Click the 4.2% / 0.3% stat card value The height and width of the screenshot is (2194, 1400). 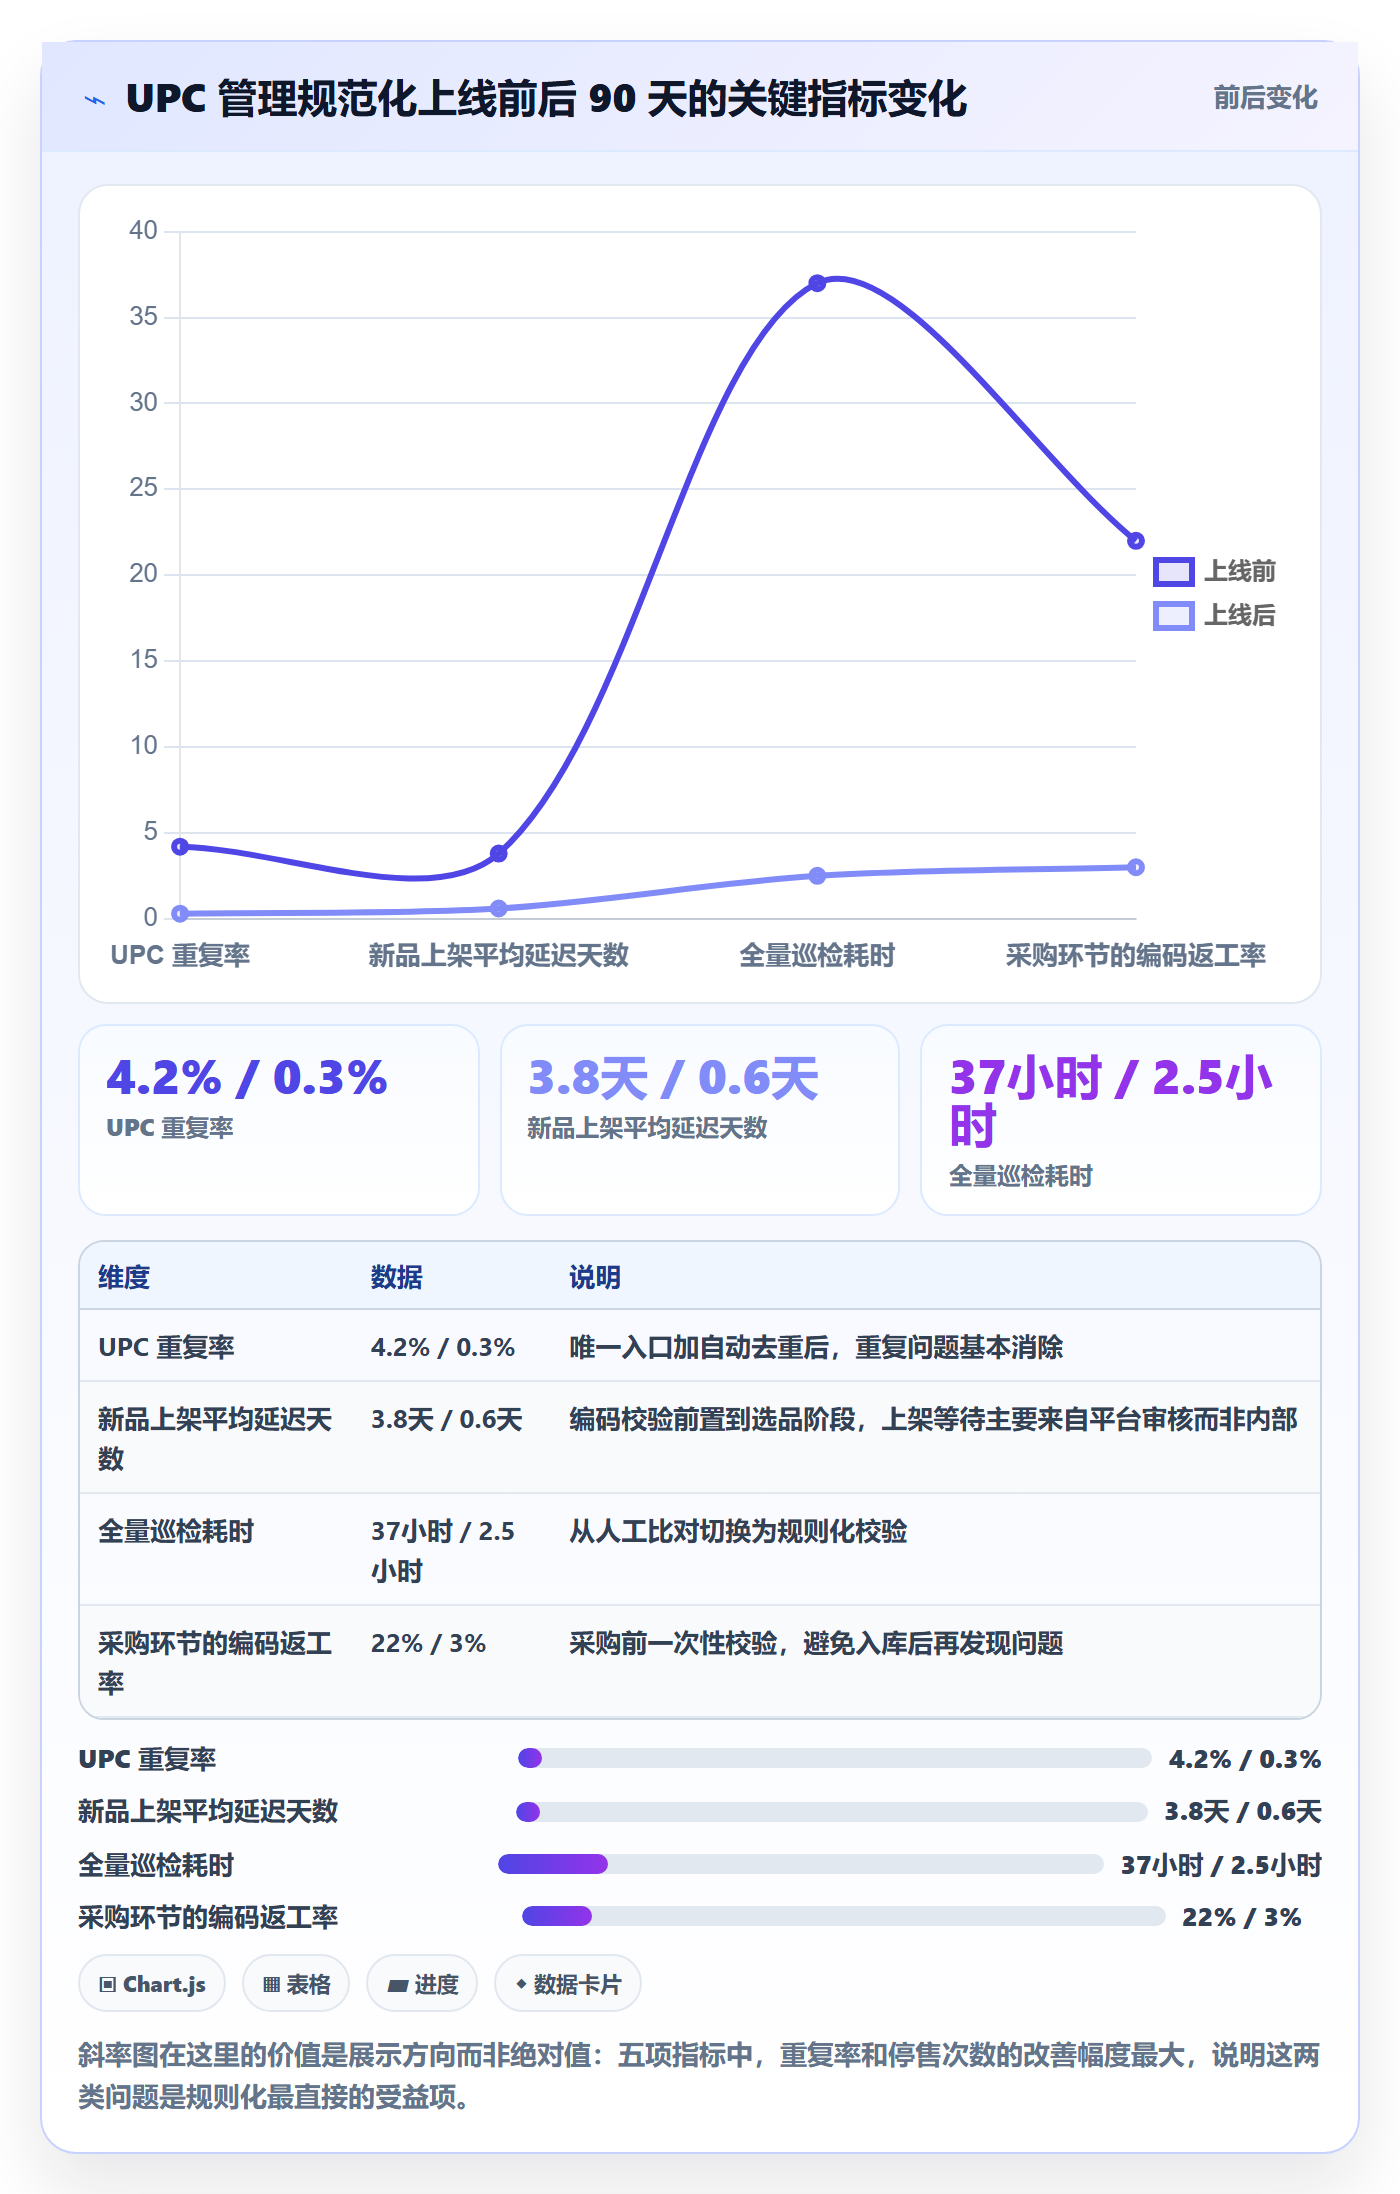[246, 1078]
